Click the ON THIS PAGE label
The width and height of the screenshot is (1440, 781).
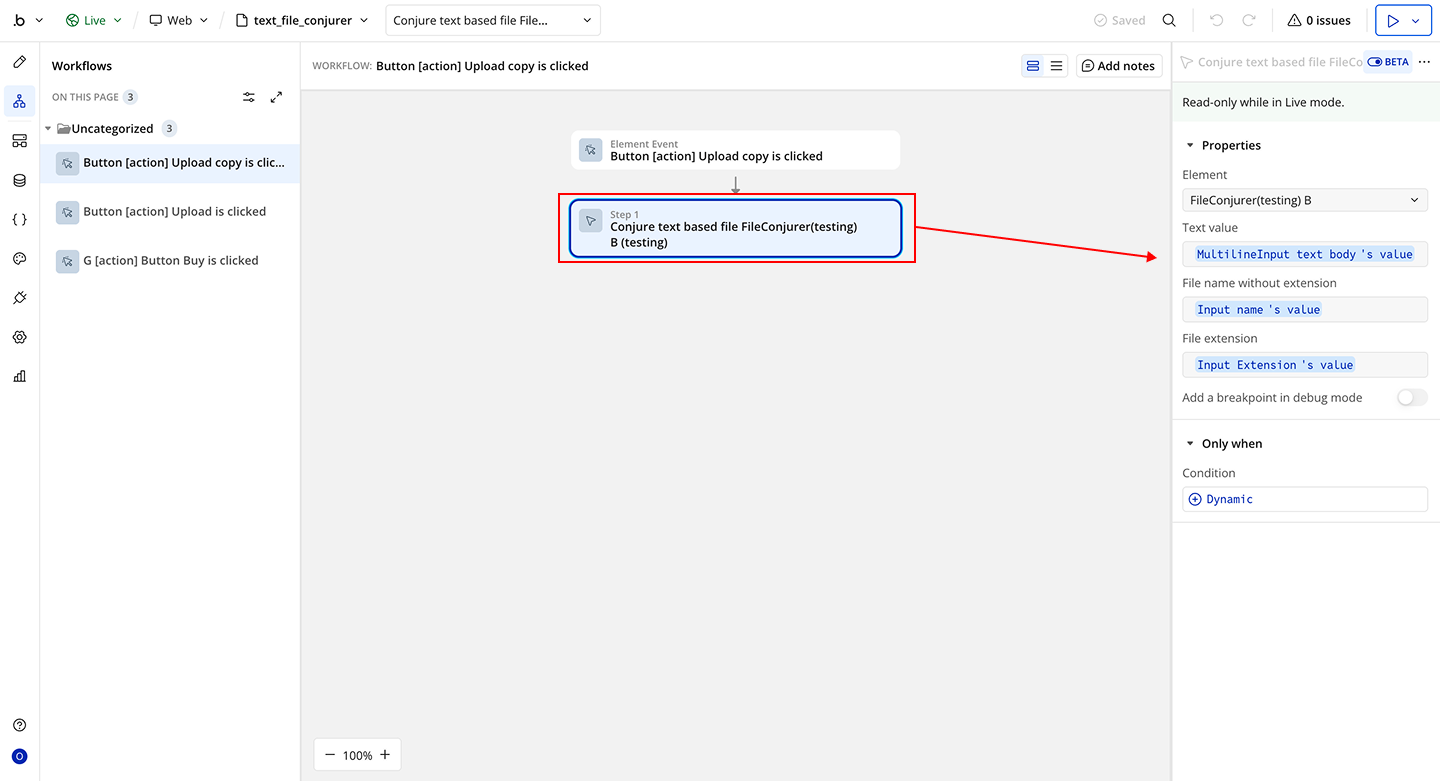[85, 97]
